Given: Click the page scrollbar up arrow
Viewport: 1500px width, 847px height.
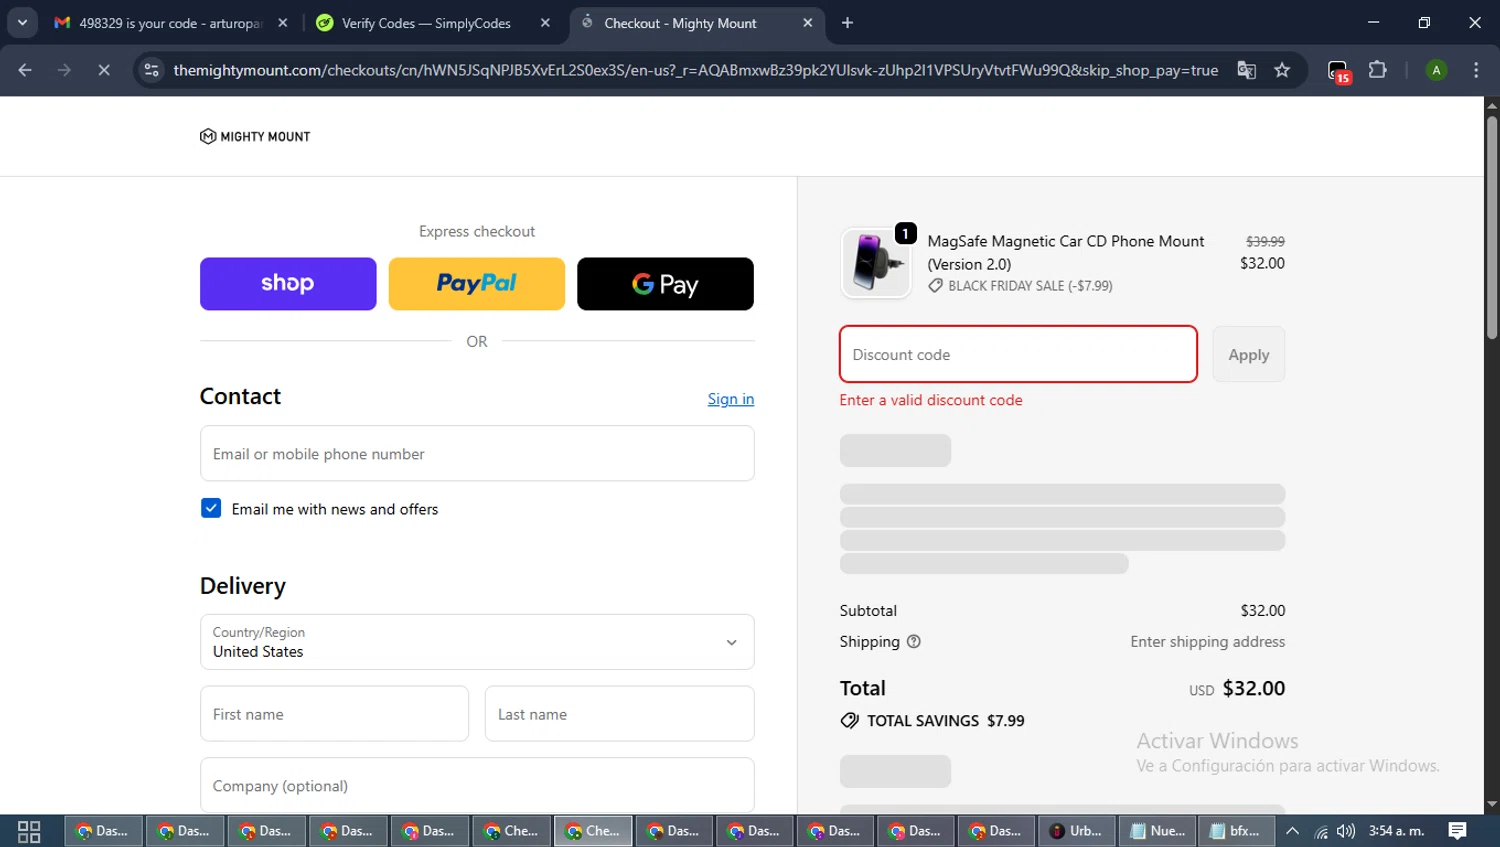Looking at the screenshot, I should (1492, 105).
